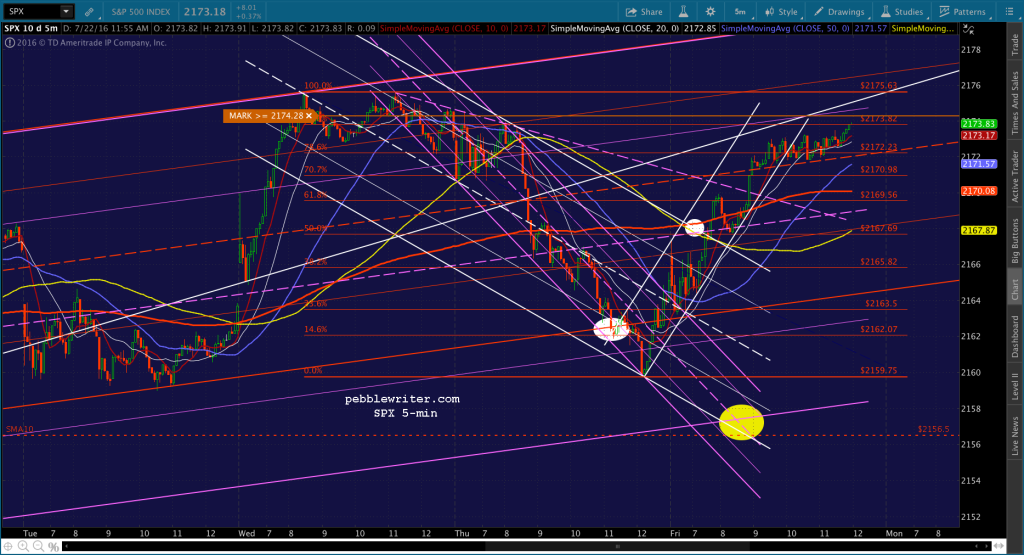Click the copyright info exclamation icon
Viewport: 1024px width, 555px height.
pos(9,43)
